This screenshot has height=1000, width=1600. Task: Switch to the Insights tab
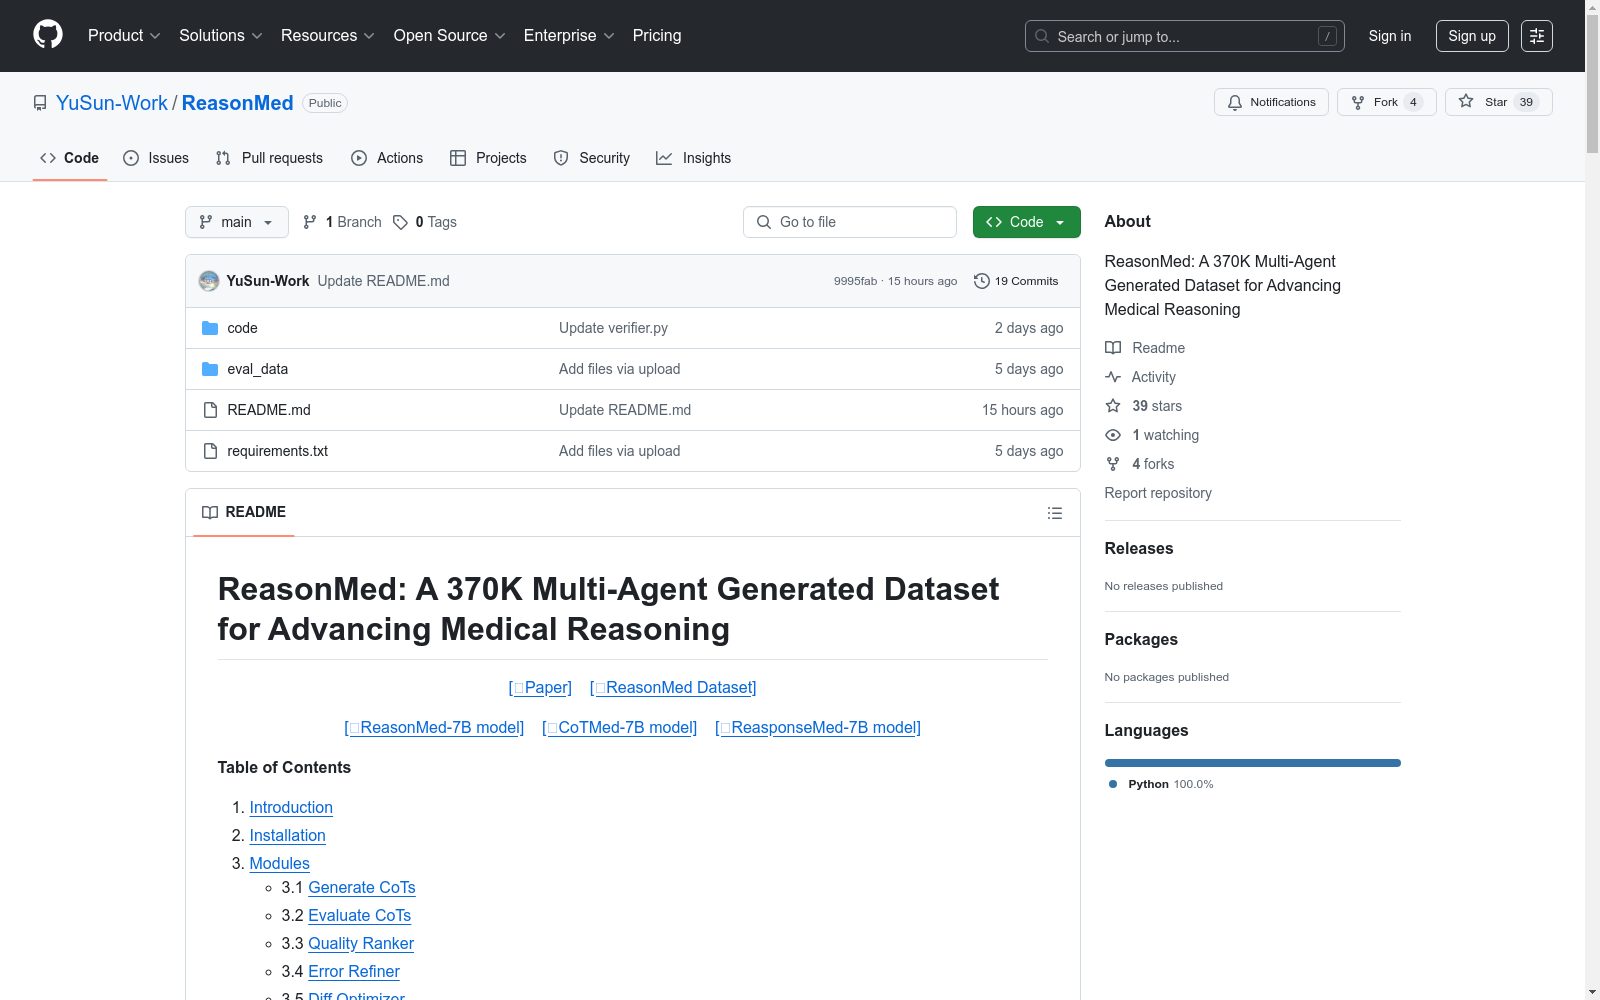pos(694,158)
